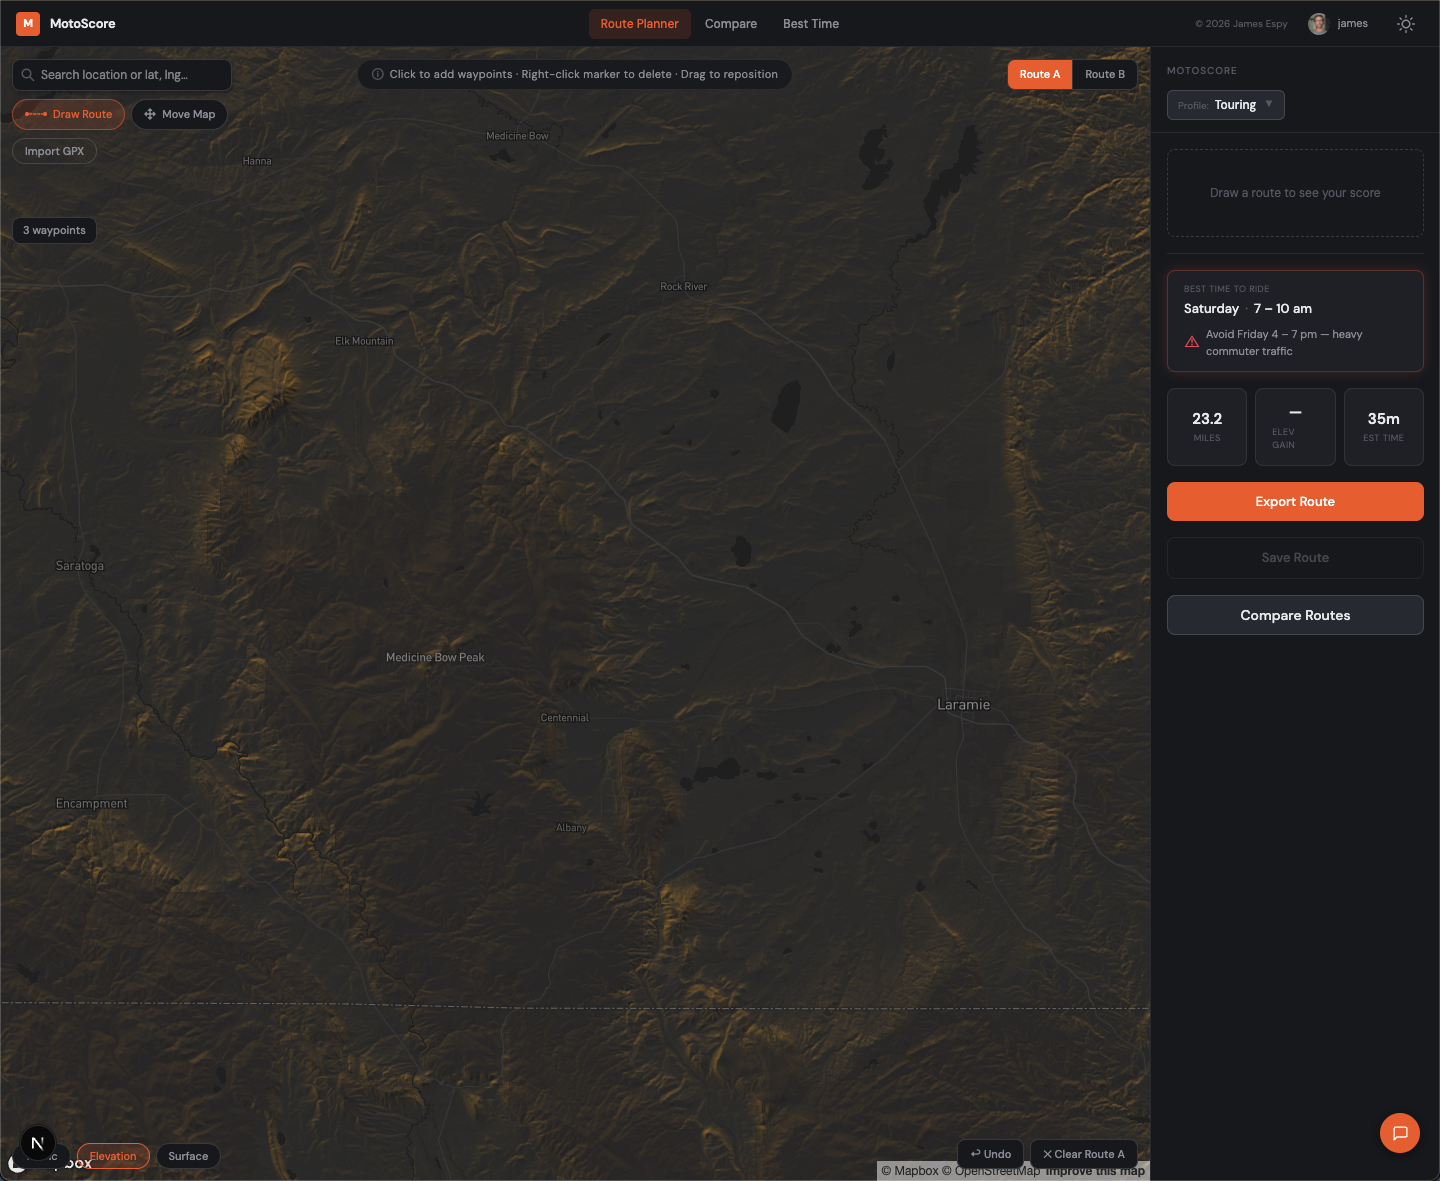
Task: Open the Best Time section
Action: (810, 23)
